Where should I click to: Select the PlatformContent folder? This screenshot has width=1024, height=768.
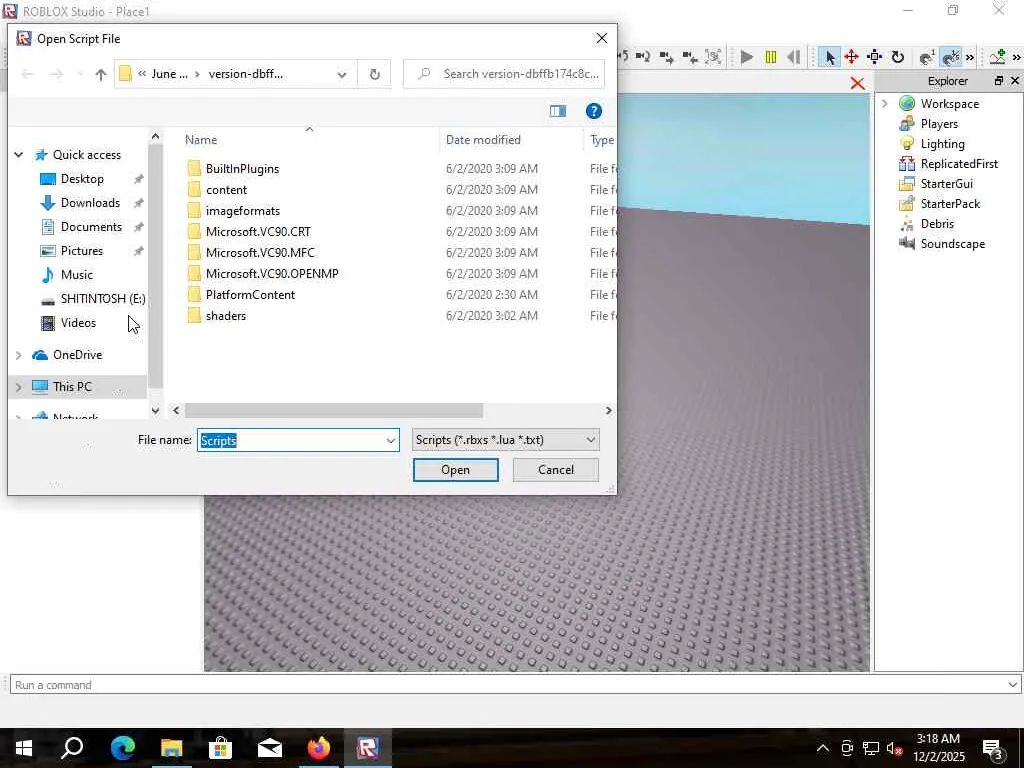[250, 295]
